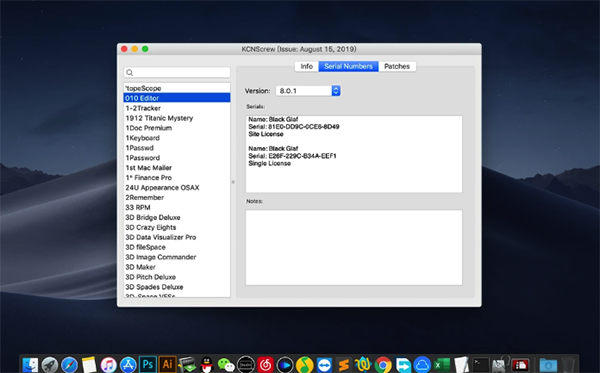Select 'topeScope in the list
This screenshot has width=600, height=373.
click(177, 88)
